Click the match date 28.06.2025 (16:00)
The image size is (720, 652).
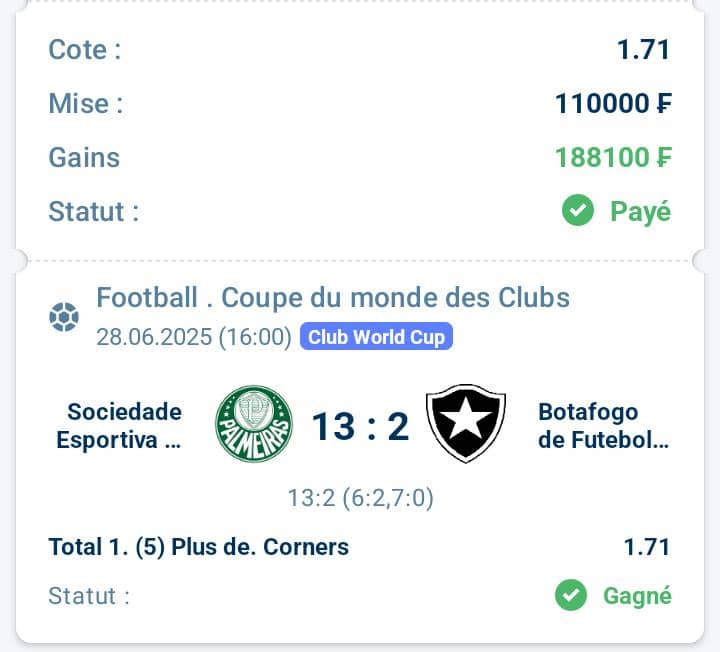(194, 337)
